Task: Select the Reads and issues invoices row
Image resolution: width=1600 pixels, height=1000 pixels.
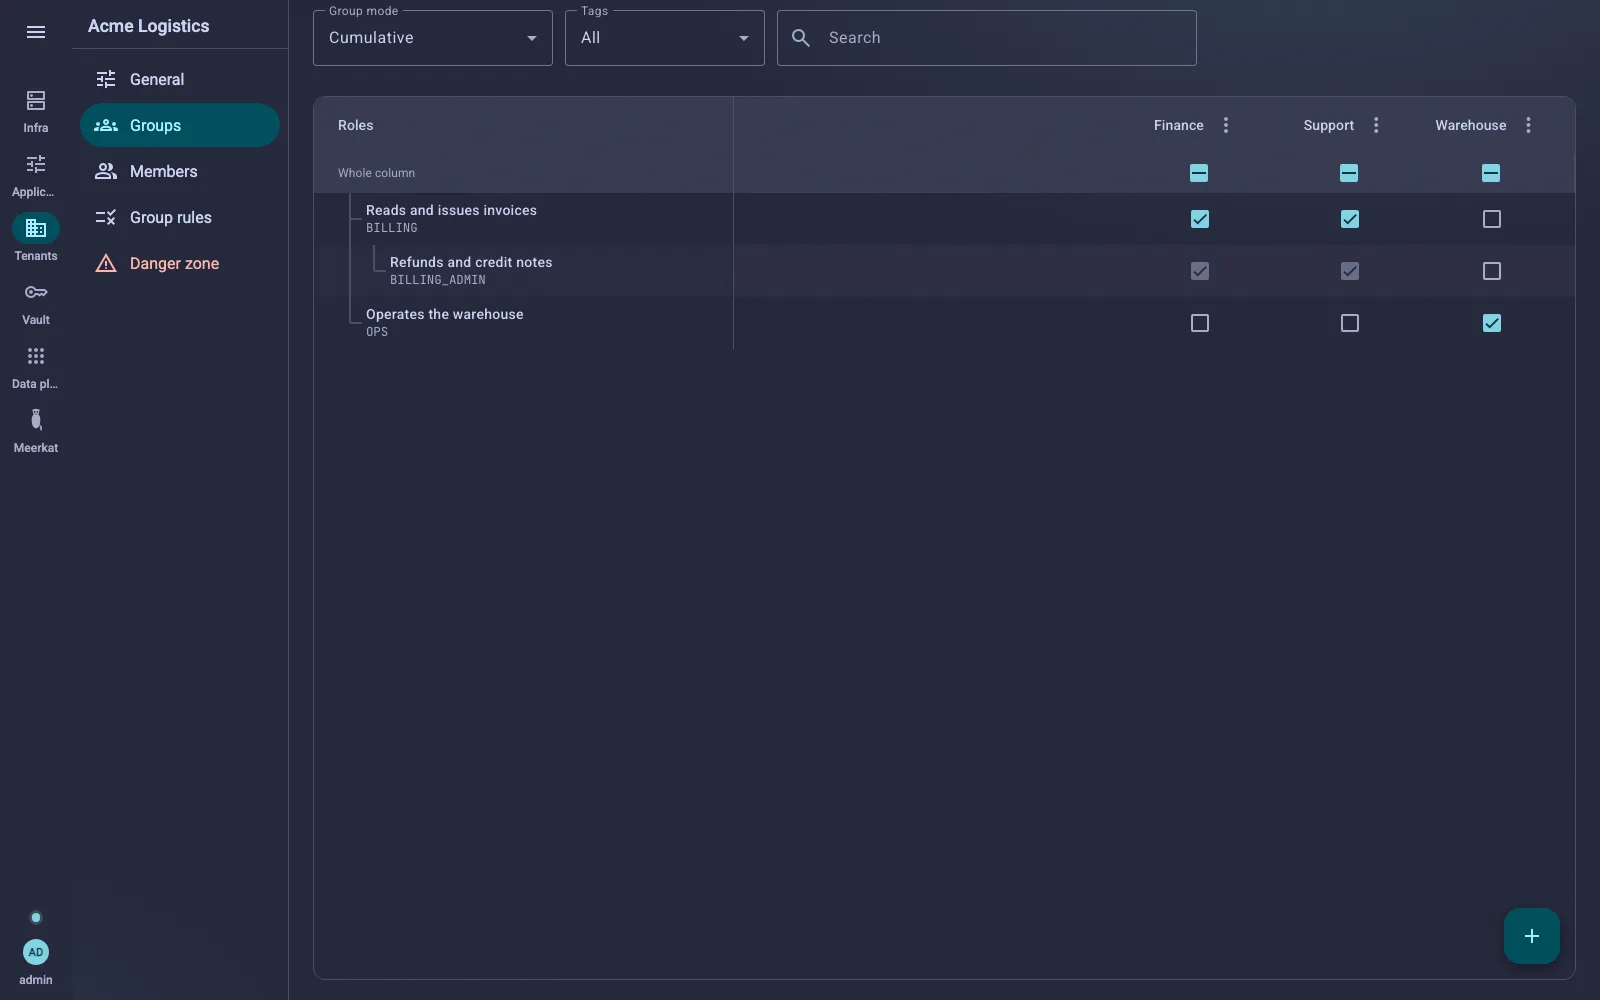Action: tap(944, 219)
